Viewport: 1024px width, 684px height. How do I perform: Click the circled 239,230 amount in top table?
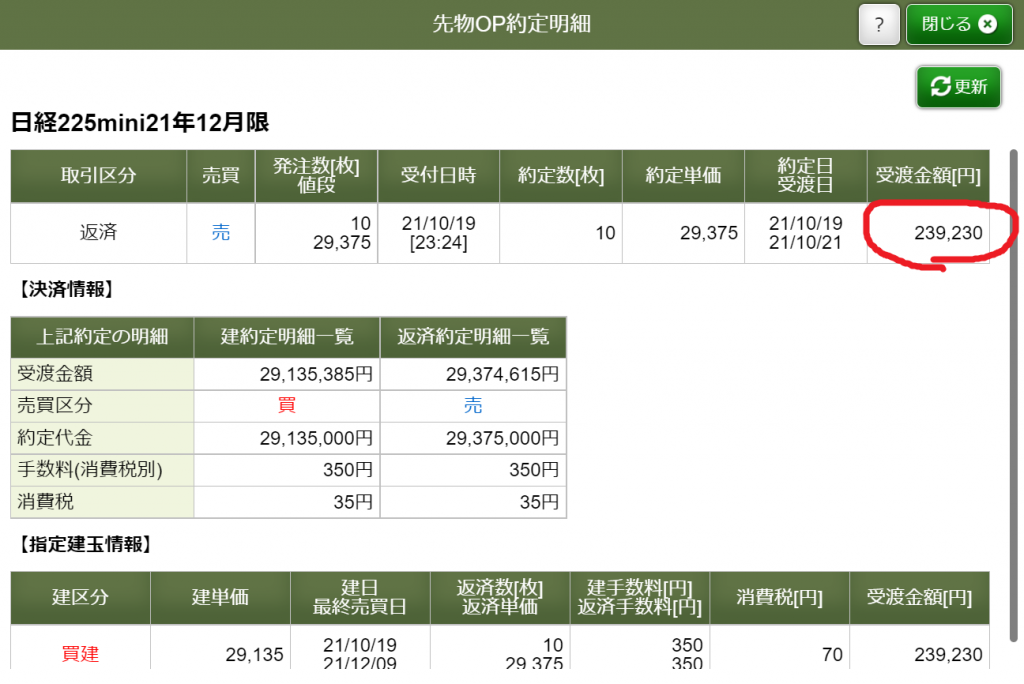948,233
